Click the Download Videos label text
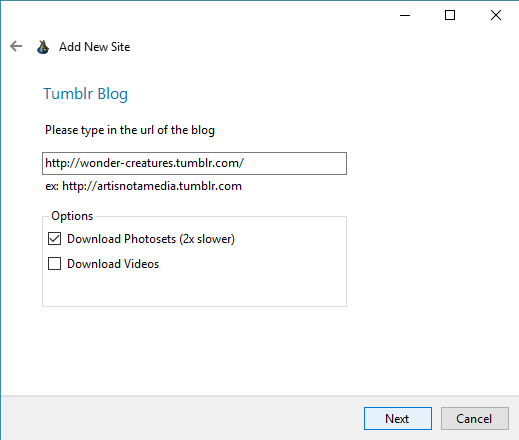Screen dimensions: 519x440 [113, 264]
